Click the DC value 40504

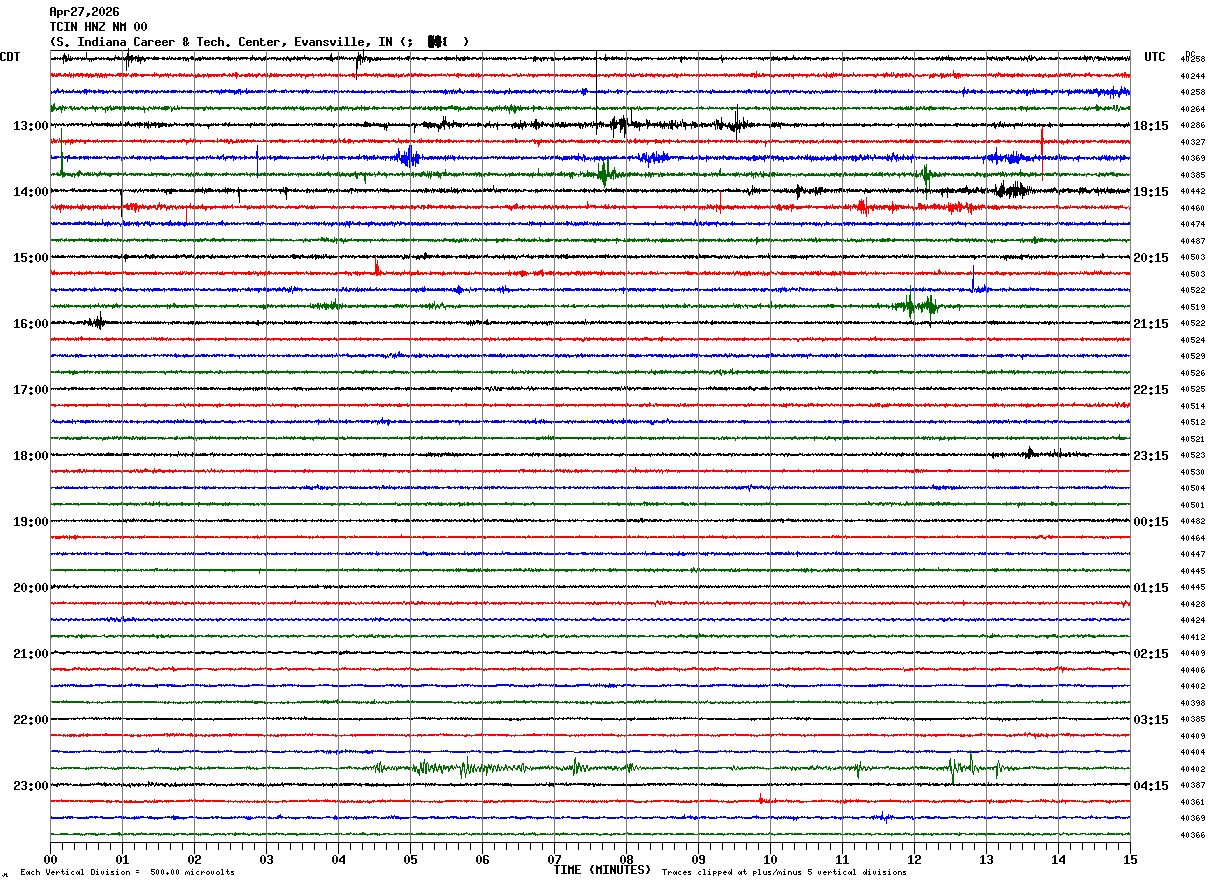click(1193, 488)
